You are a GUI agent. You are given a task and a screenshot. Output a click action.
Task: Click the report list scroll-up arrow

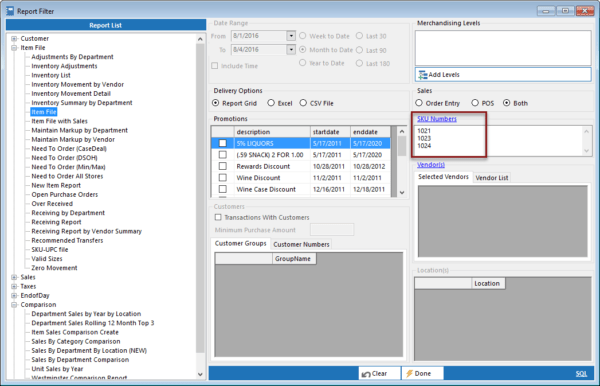coord(200,39)
